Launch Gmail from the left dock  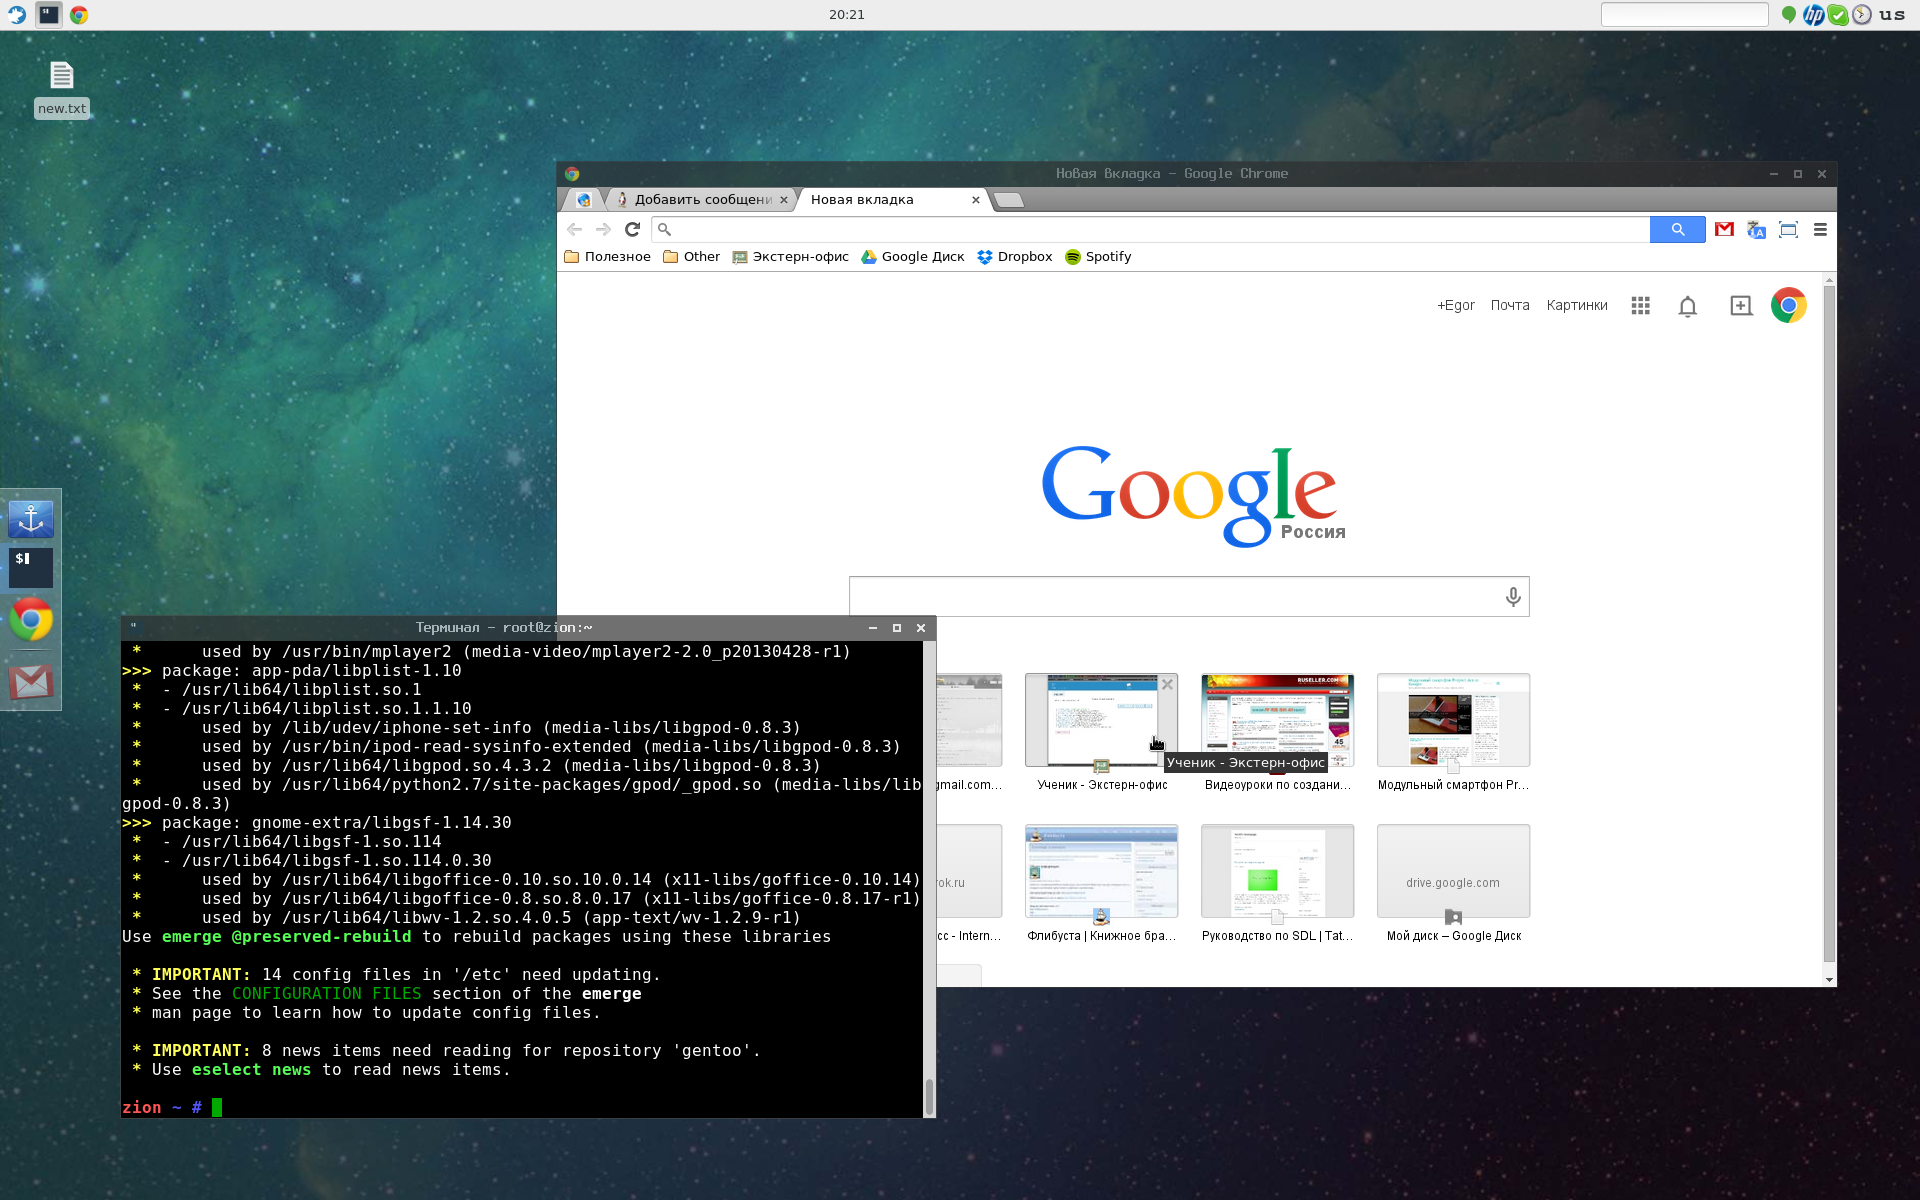(31, 682)
